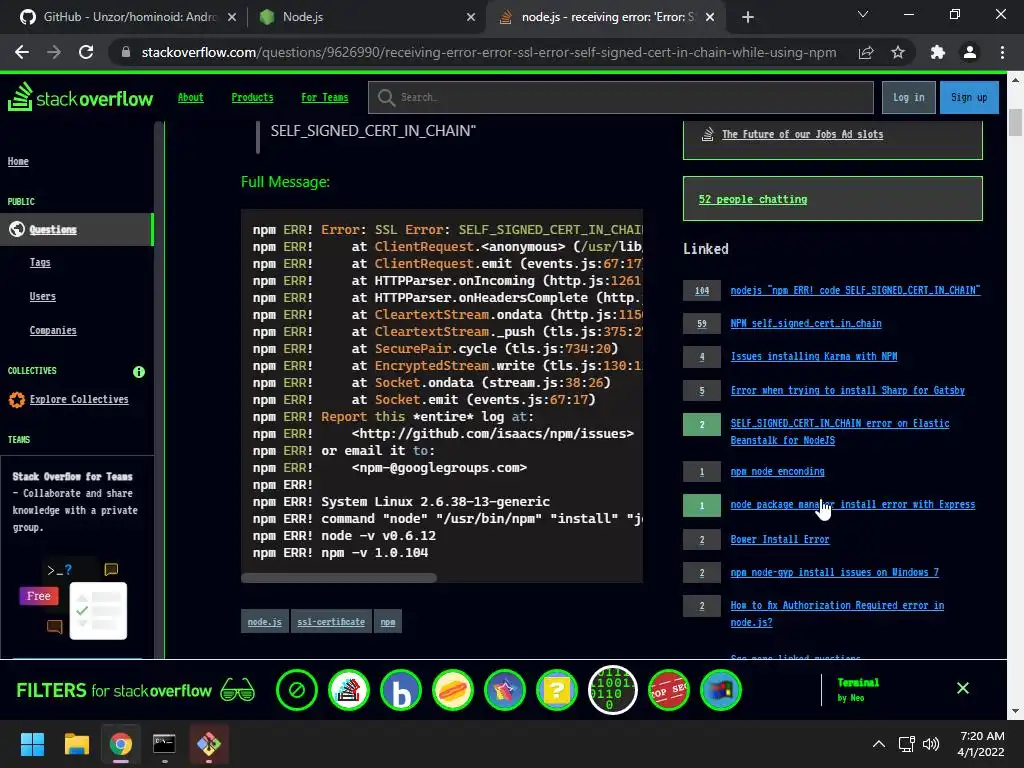This screenshot has width=1024, height=768.
Task: Close the GitHub tab
Action: point(232,17)
